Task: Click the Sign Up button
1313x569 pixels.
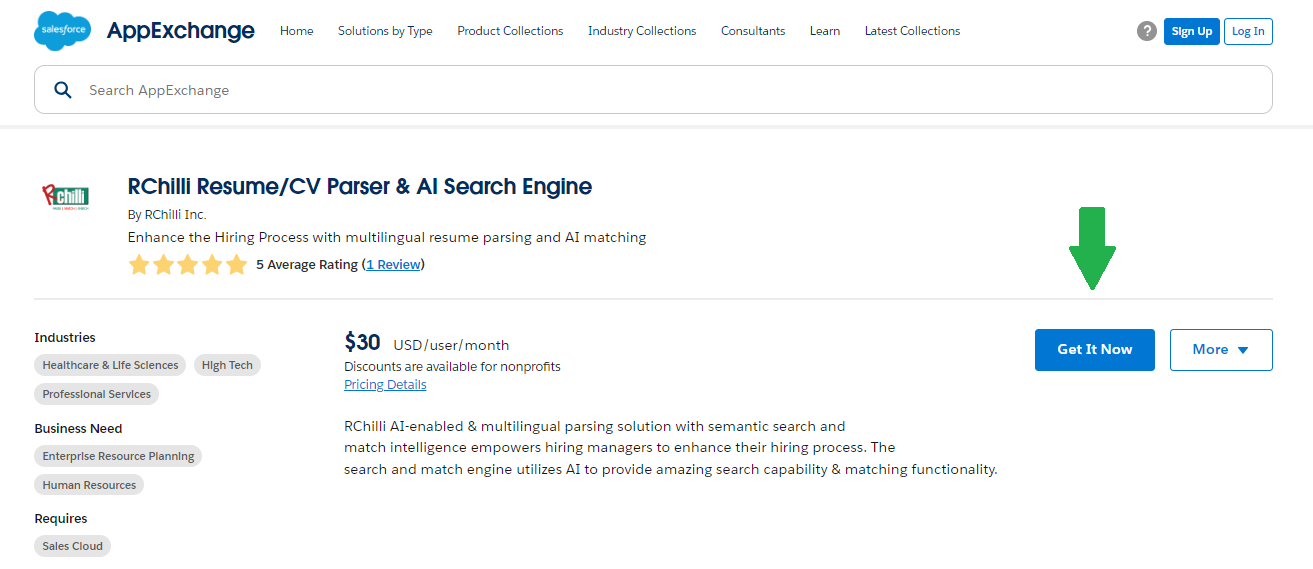Action: [1192, 31]
